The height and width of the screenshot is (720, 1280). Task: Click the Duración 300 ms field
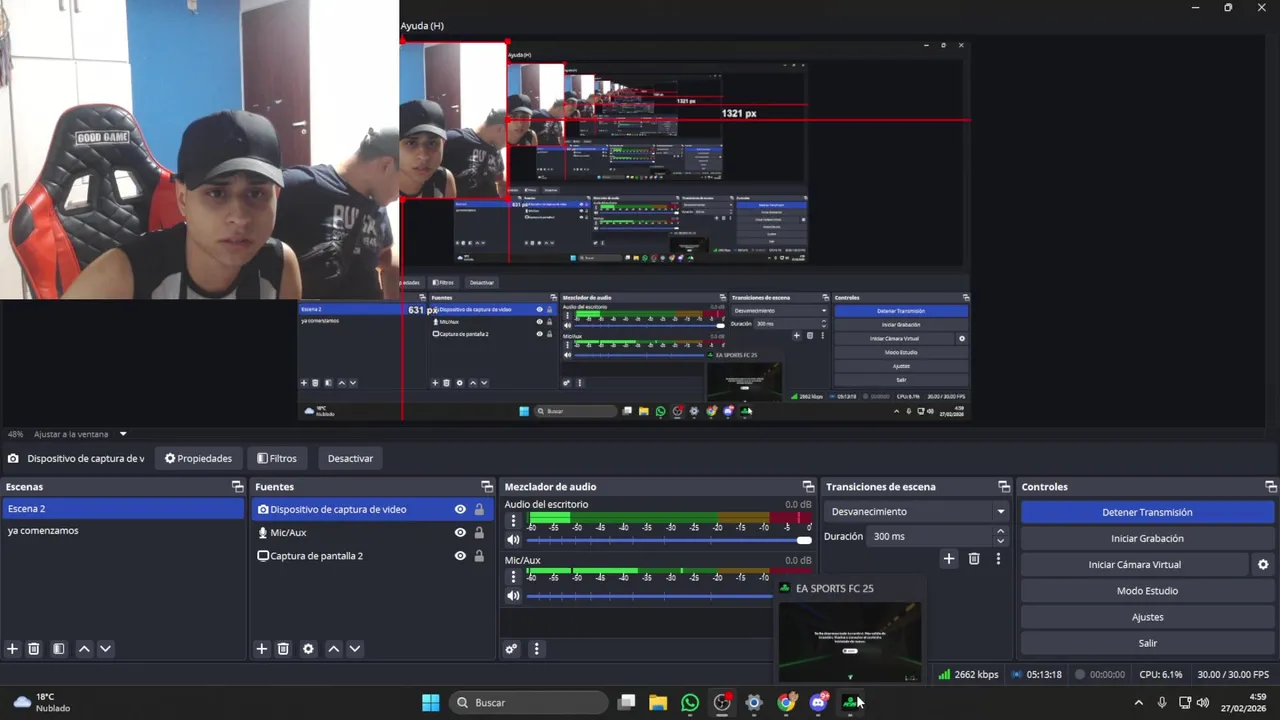tap(928, 537)
